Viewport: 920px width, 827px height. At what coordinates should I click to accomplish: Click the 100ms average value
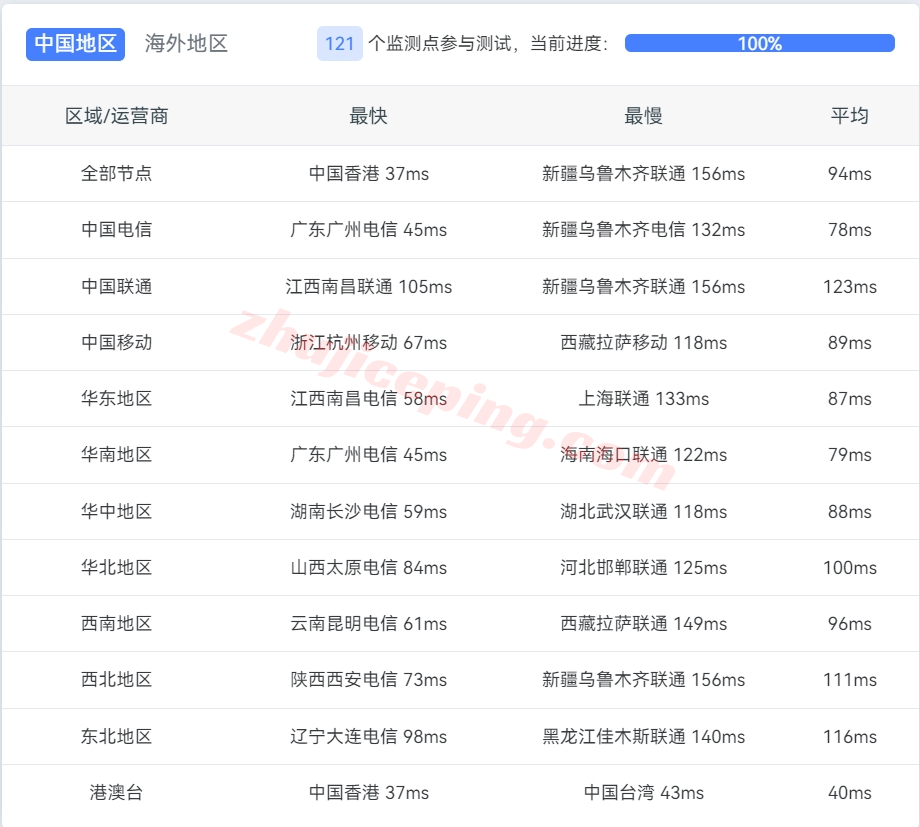pos(850,568)
